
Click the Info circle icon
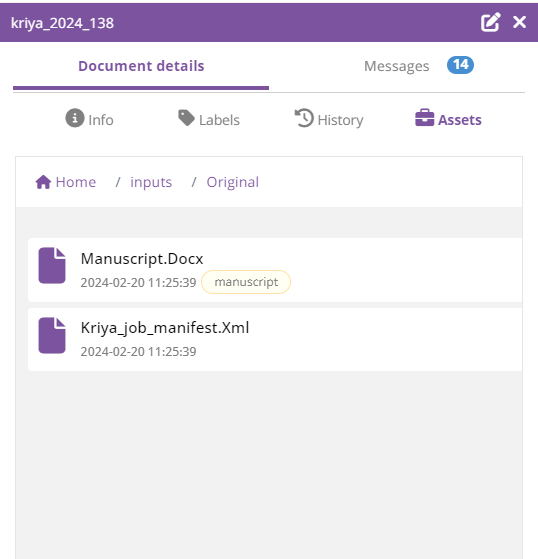75,118
